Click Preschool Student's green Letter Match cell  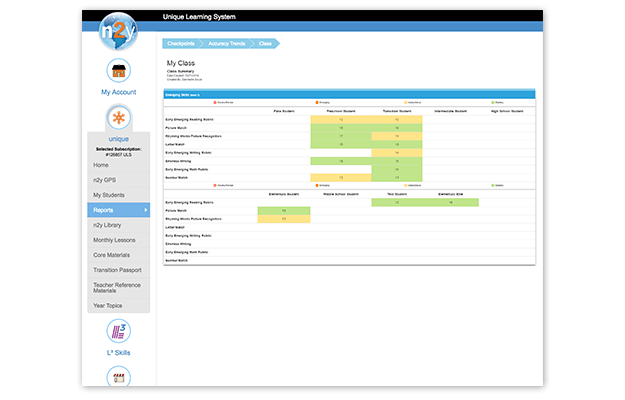tap(341, 144)
